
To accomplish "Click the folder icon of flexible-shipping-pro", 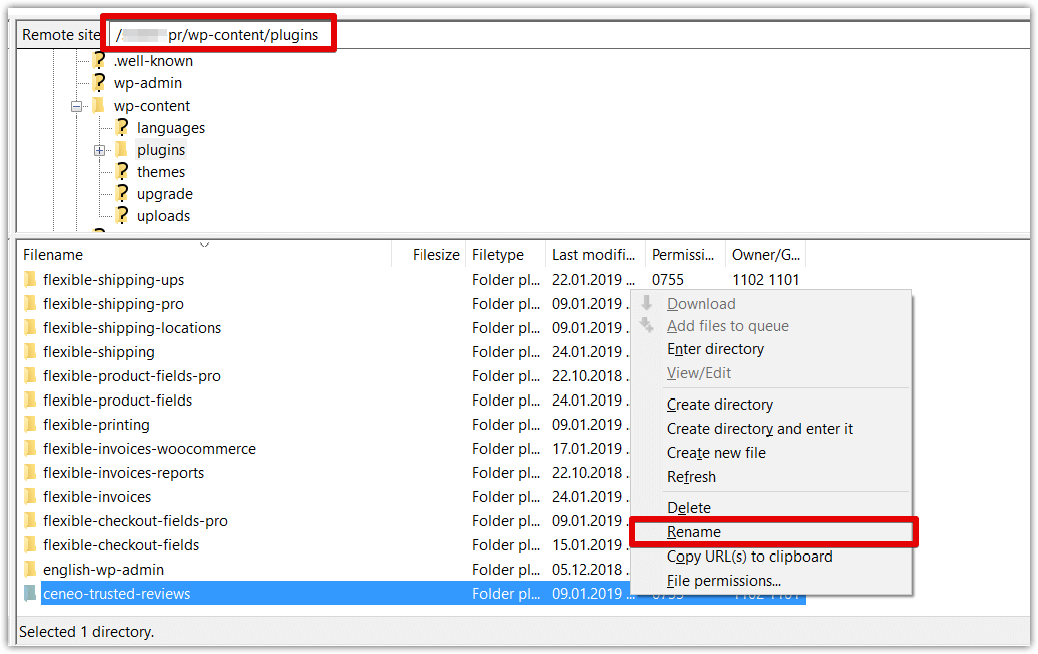I will point(30,304).
